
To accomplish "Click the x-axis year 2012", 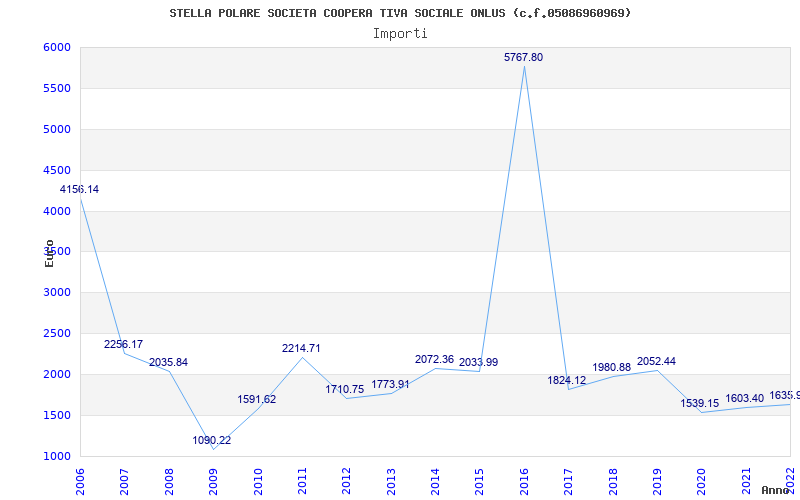I will [x=346, y=482].
